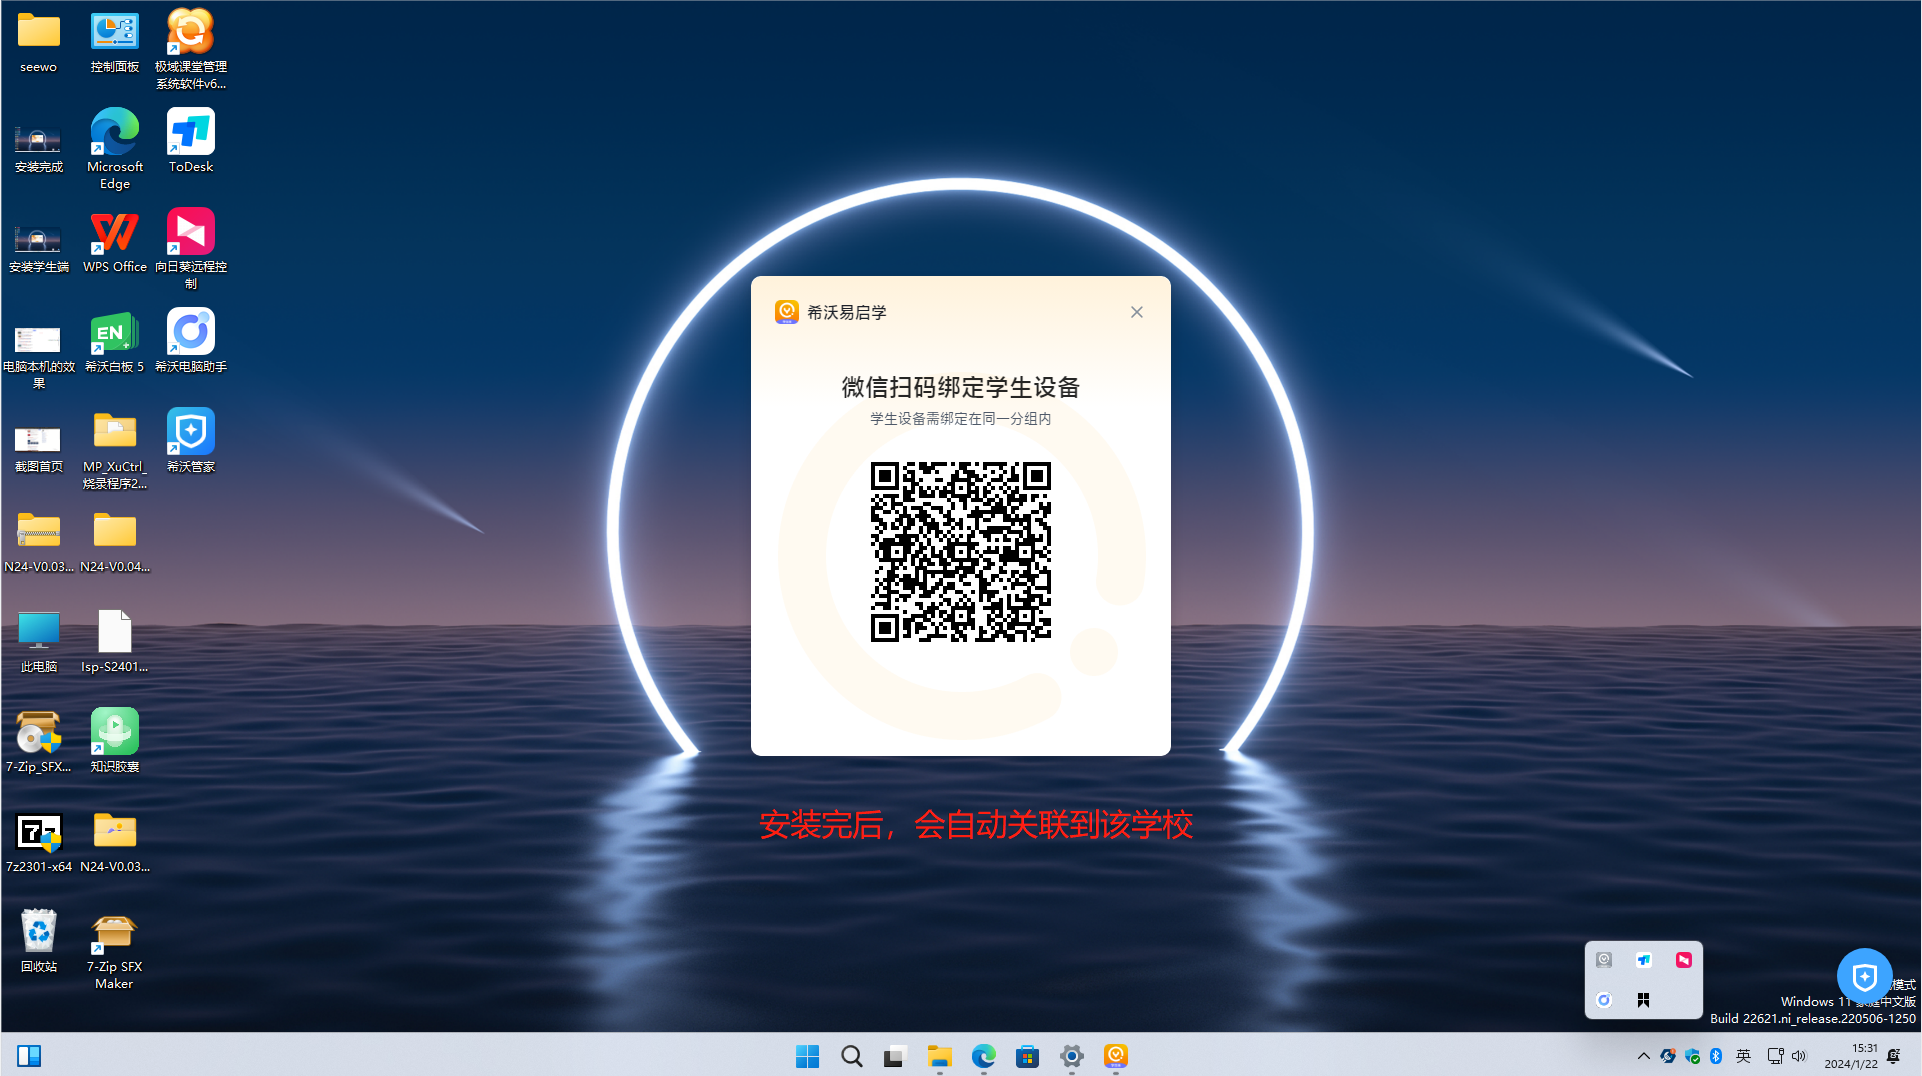Open the seewo folder on desktop
The width and height of the screenshot is (1922, 1076).
tap(39, 43)
